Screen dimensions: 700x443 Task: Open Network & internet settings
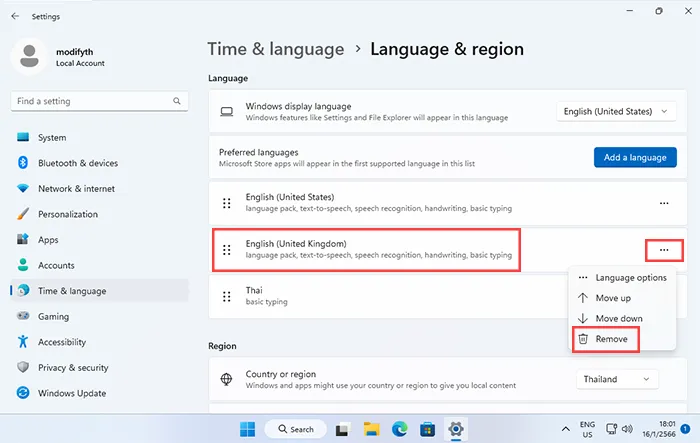click(x=99, y=188)
